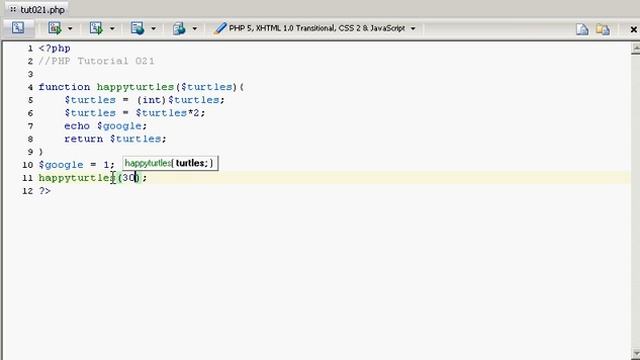Image resolution: width=640 pixels, height=360 pixels.
Task: Click line number 3 in the gutter
Action: (30, 74)
